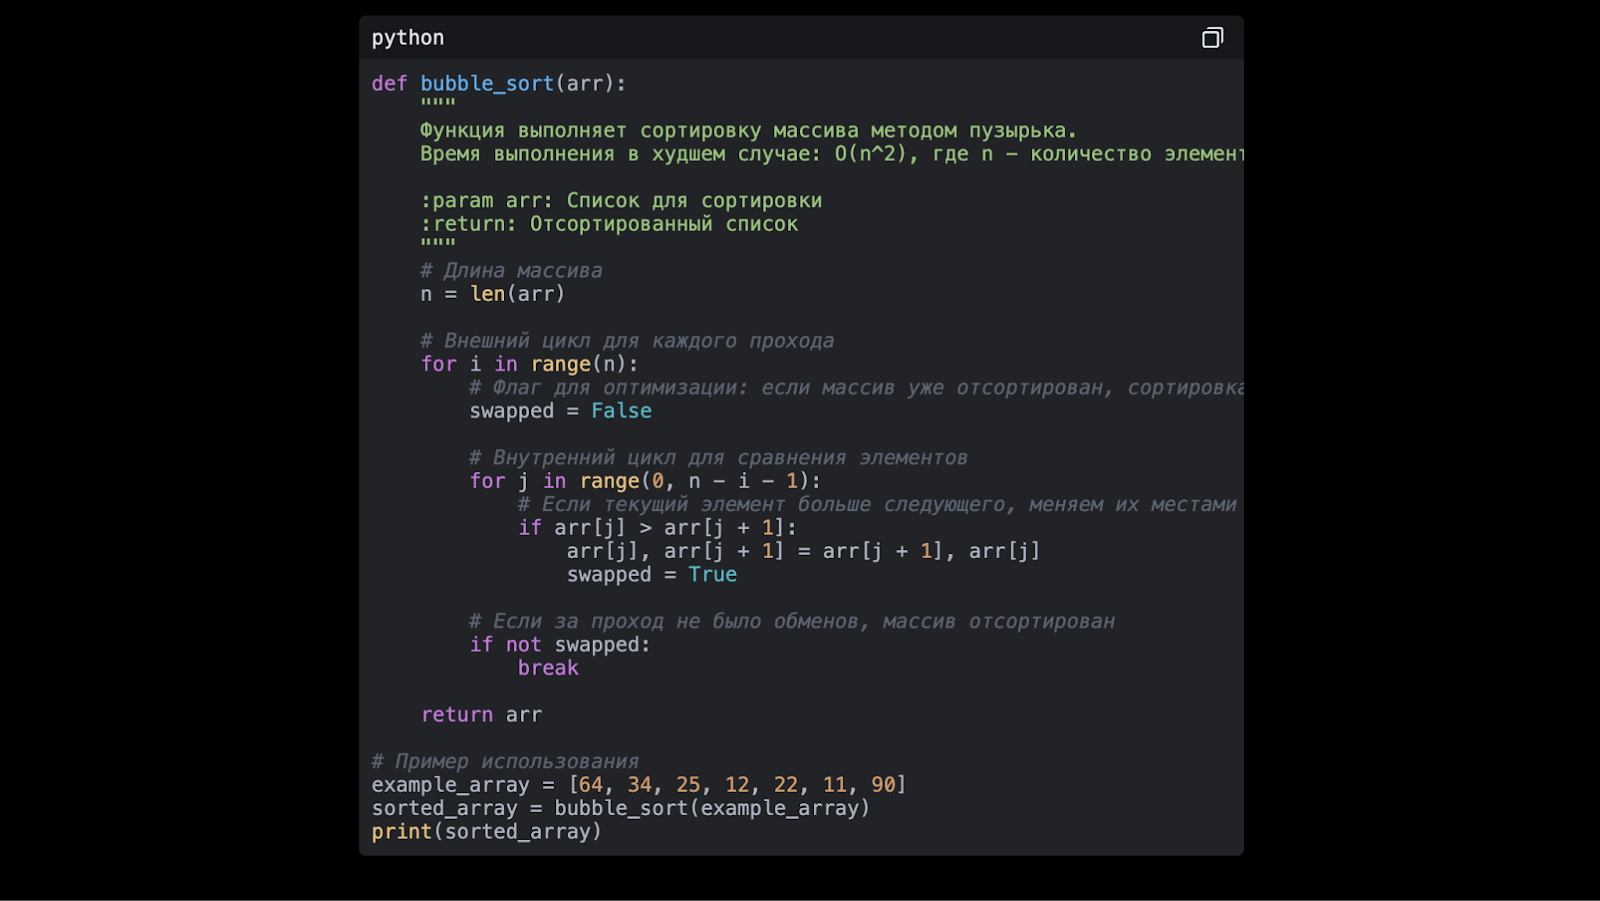Click the comment '# Пример использования'
This screenshot has width=1600, height=901.
coord(505,762)
